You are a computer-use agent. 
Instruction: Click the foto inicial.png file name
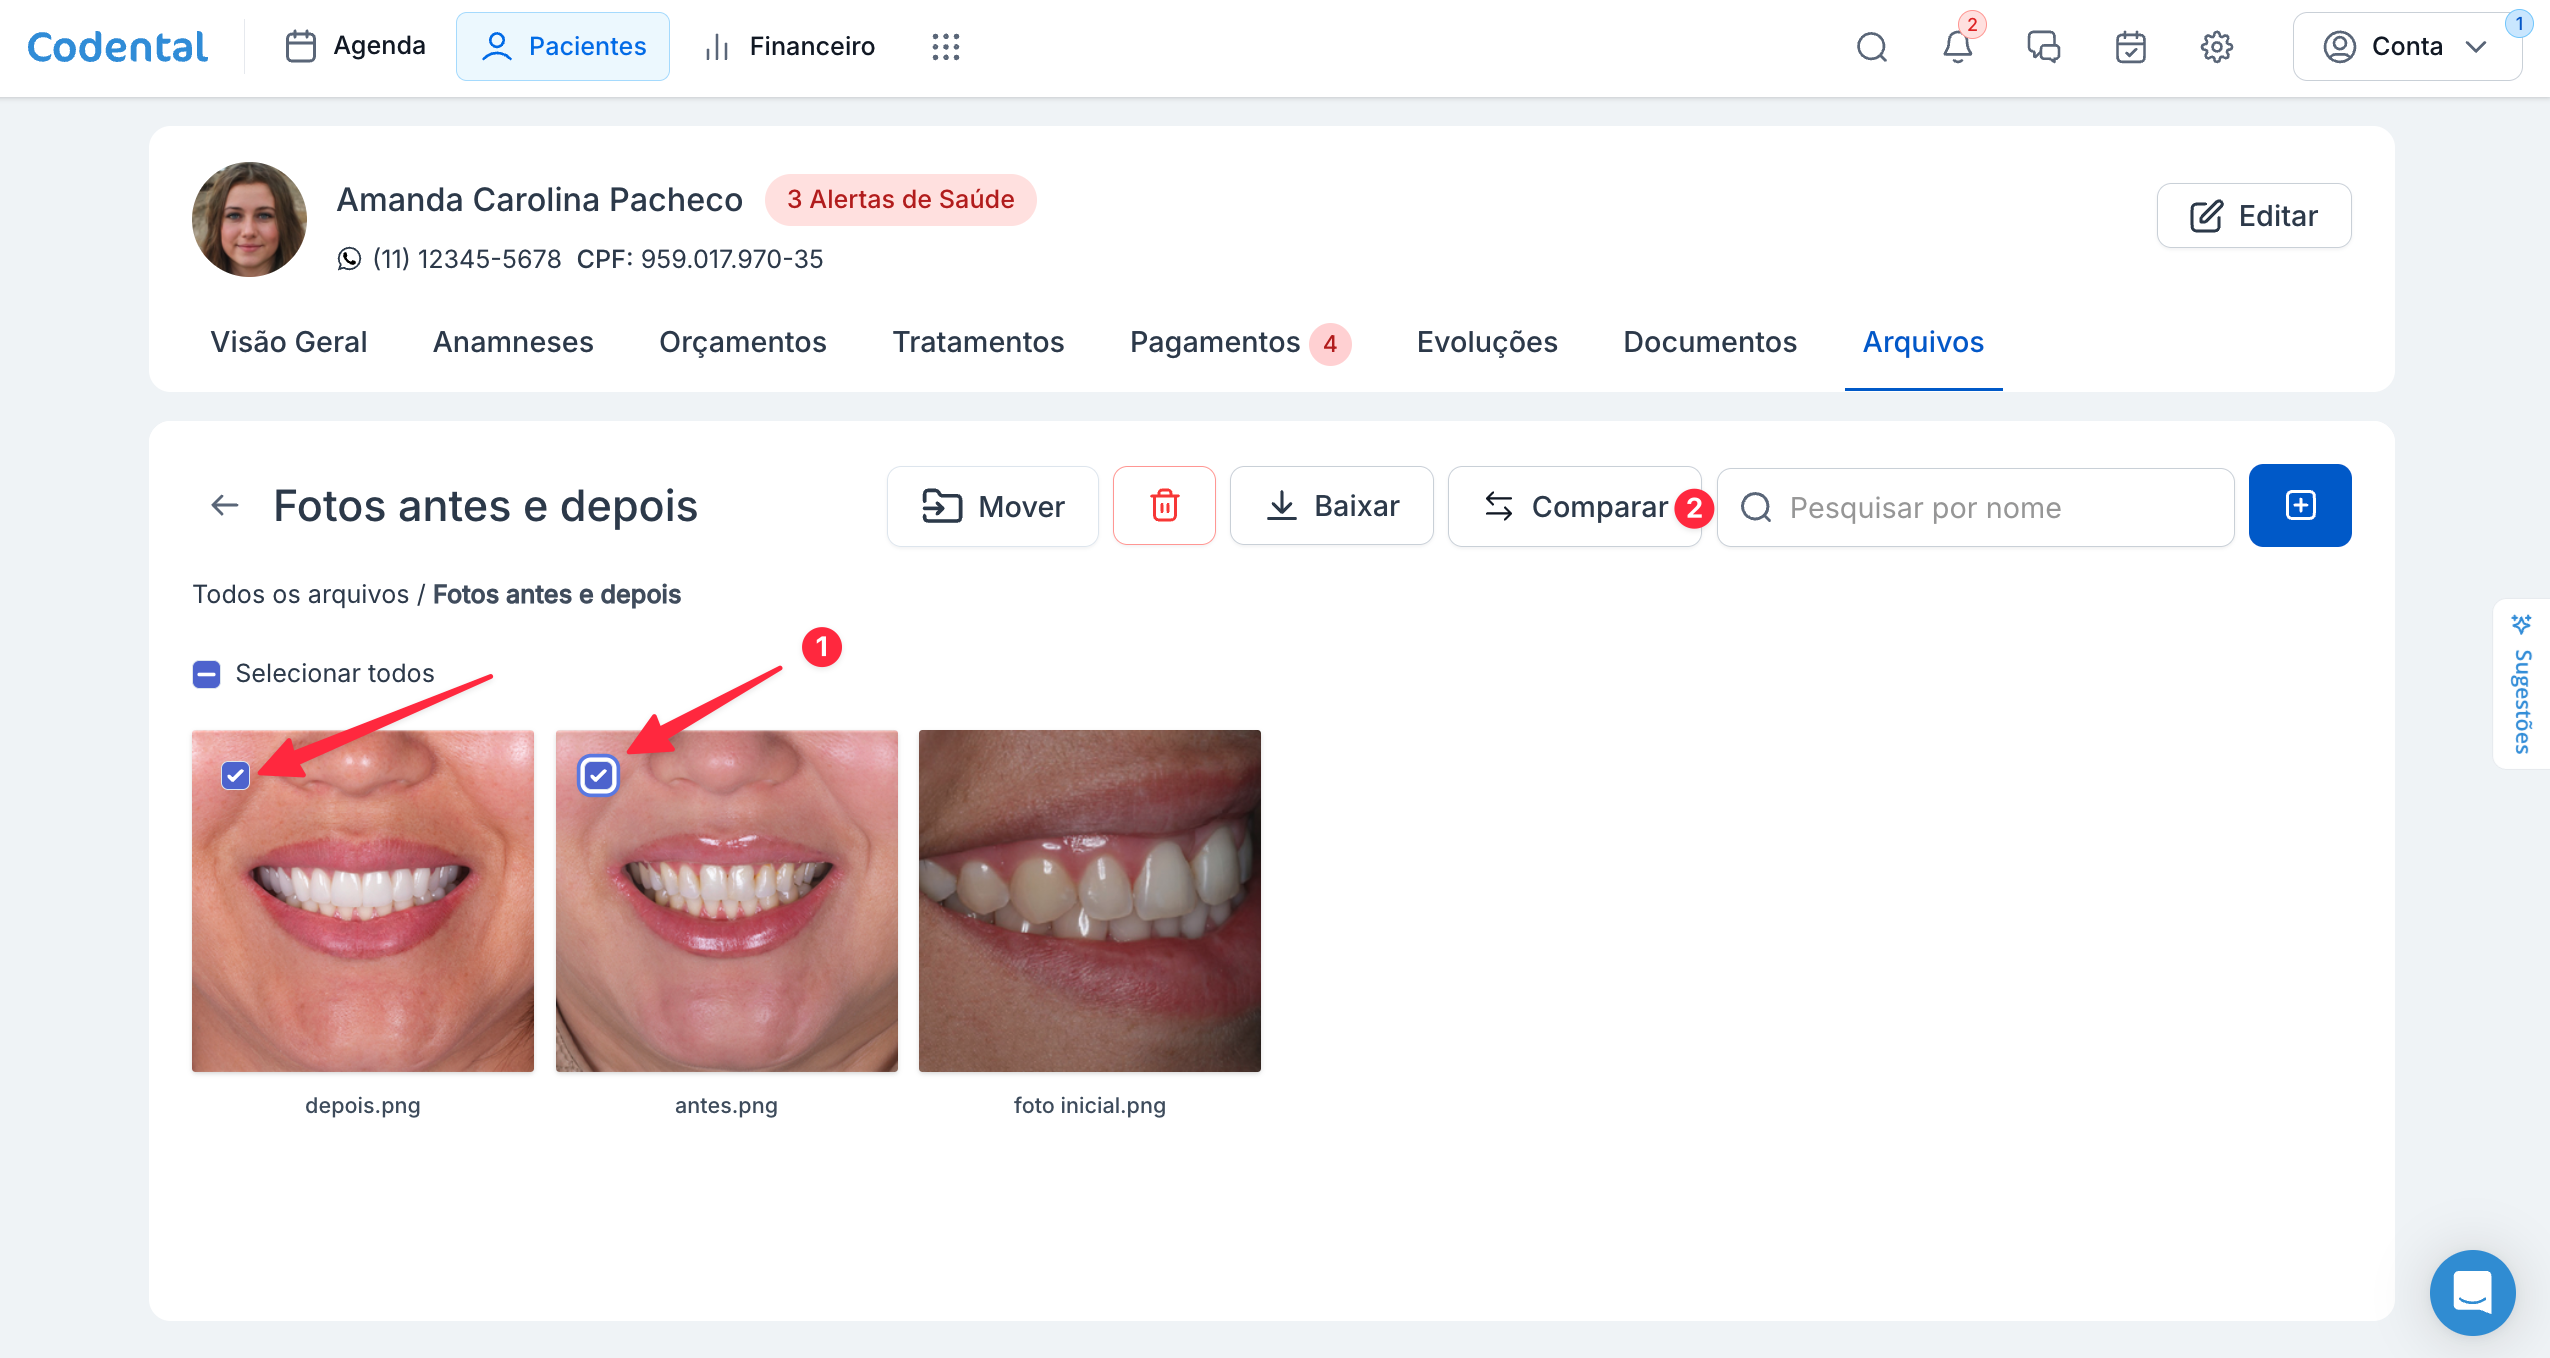click(1090, 1106)
